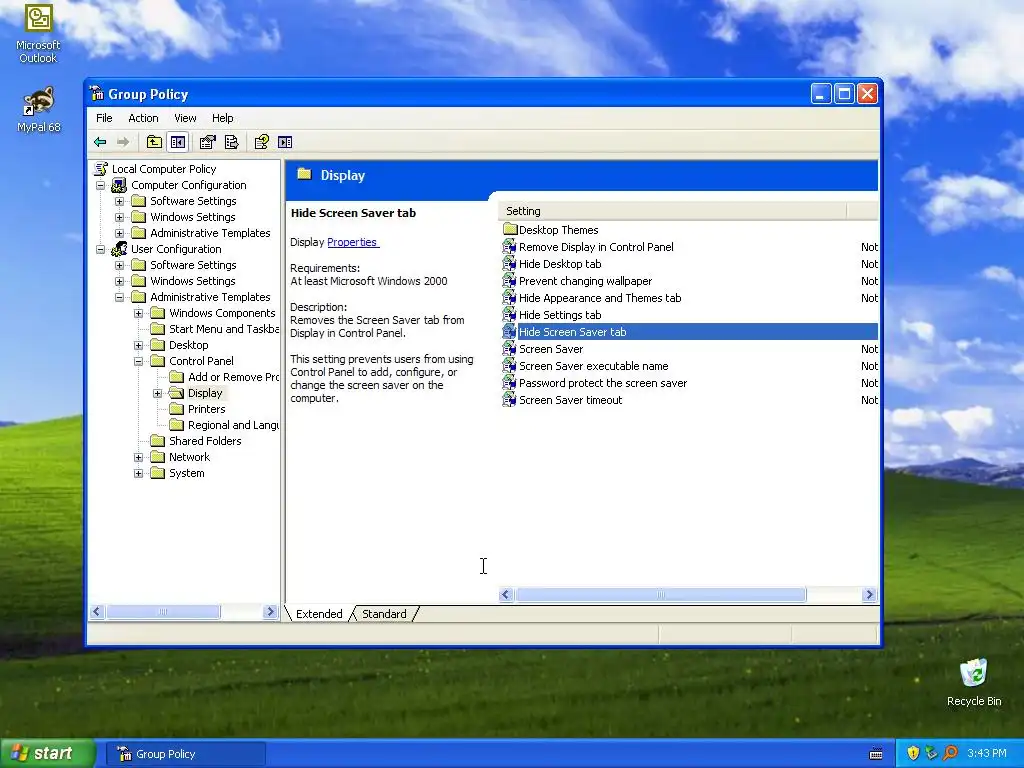Click the Setting column header
The height and width of the screenshot is (768, 1024).
tap(673, 211)
